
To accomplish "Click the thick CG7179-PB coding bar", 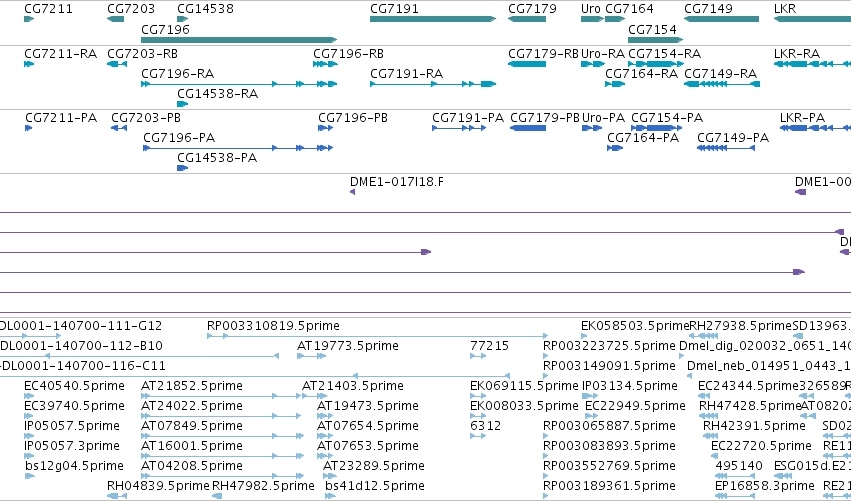I will point(528,128).
